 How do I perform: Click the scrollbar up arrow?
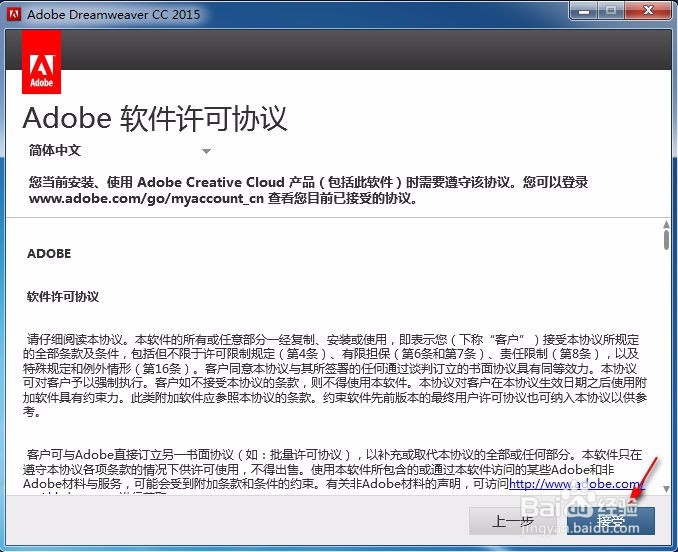point(666,224)
